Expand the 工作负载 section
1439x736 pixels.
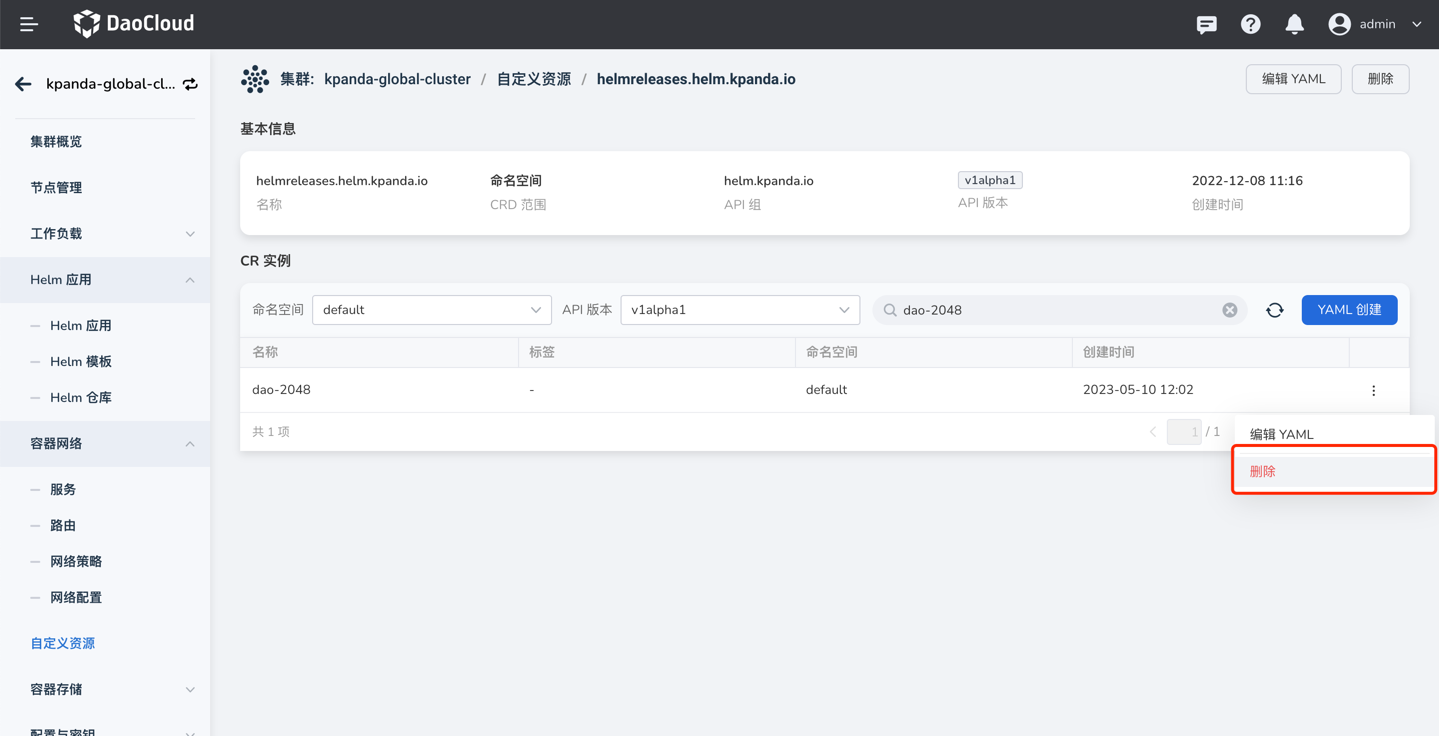(105, 234)
